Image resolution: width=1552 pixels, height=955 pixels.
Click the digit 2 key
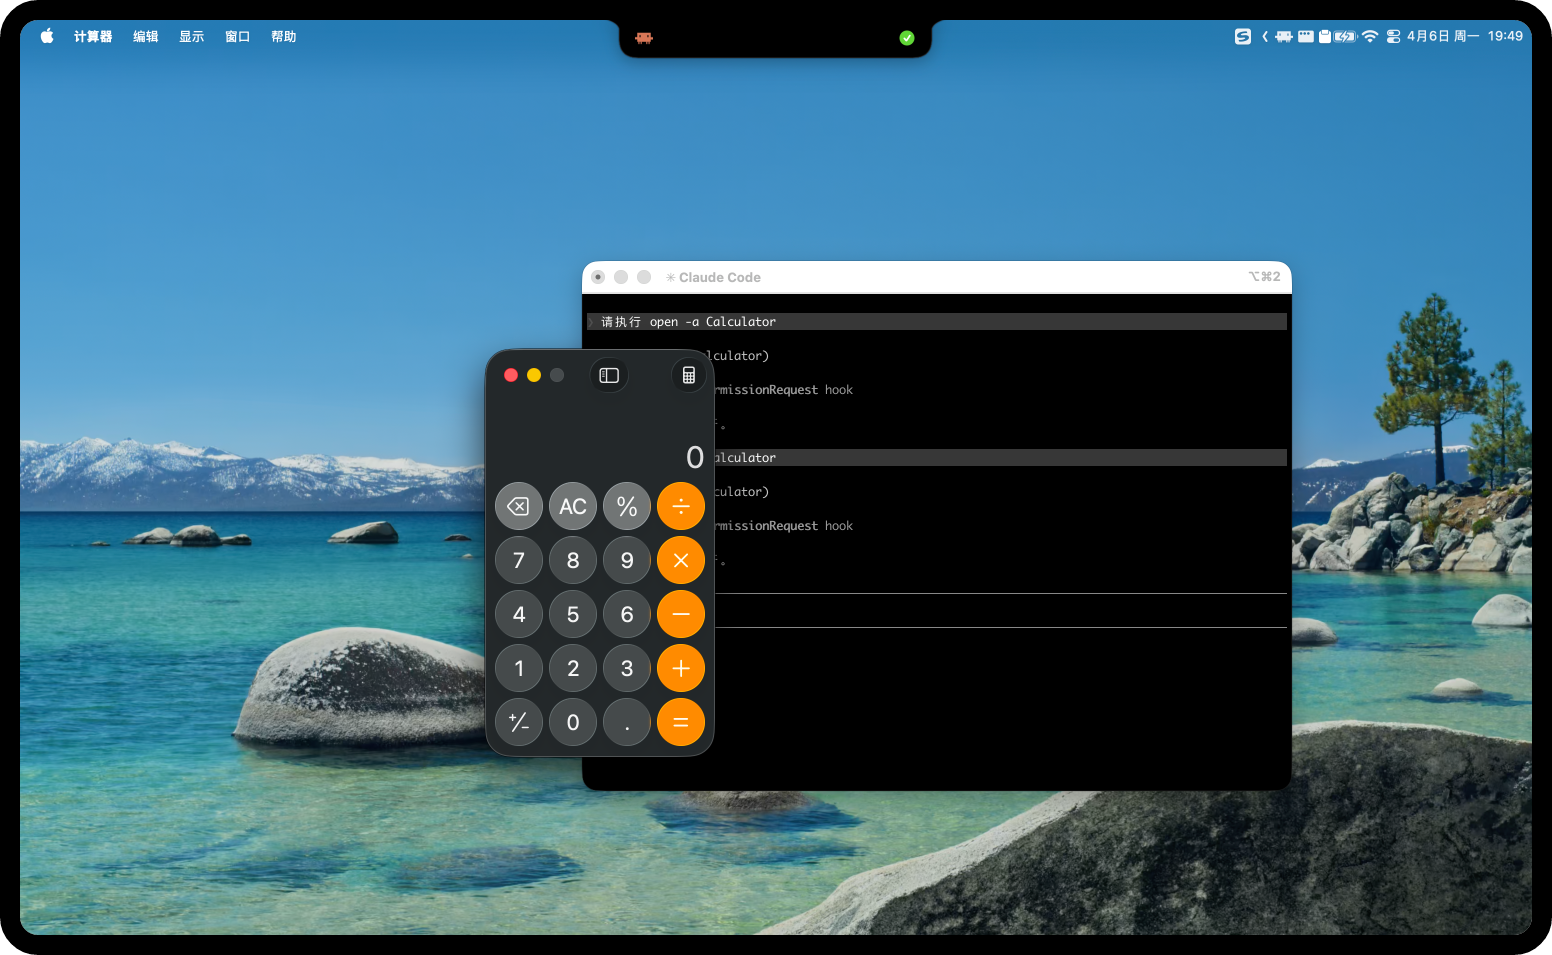[x=573, y=668]
